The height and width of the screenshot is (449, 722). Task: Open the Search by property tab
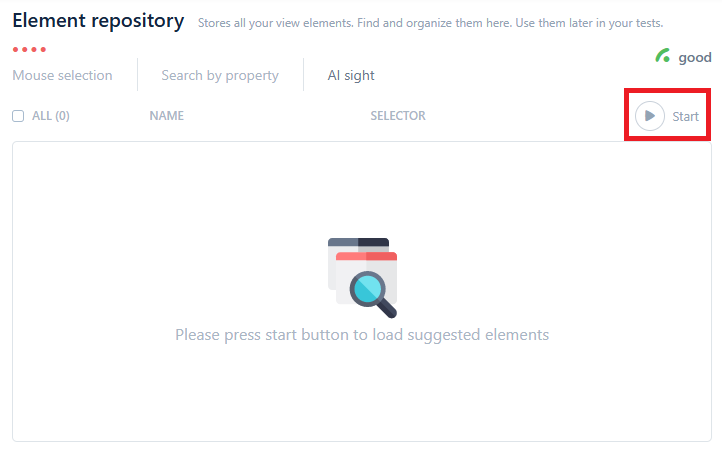pyautogui.click(x=220, y=75)
